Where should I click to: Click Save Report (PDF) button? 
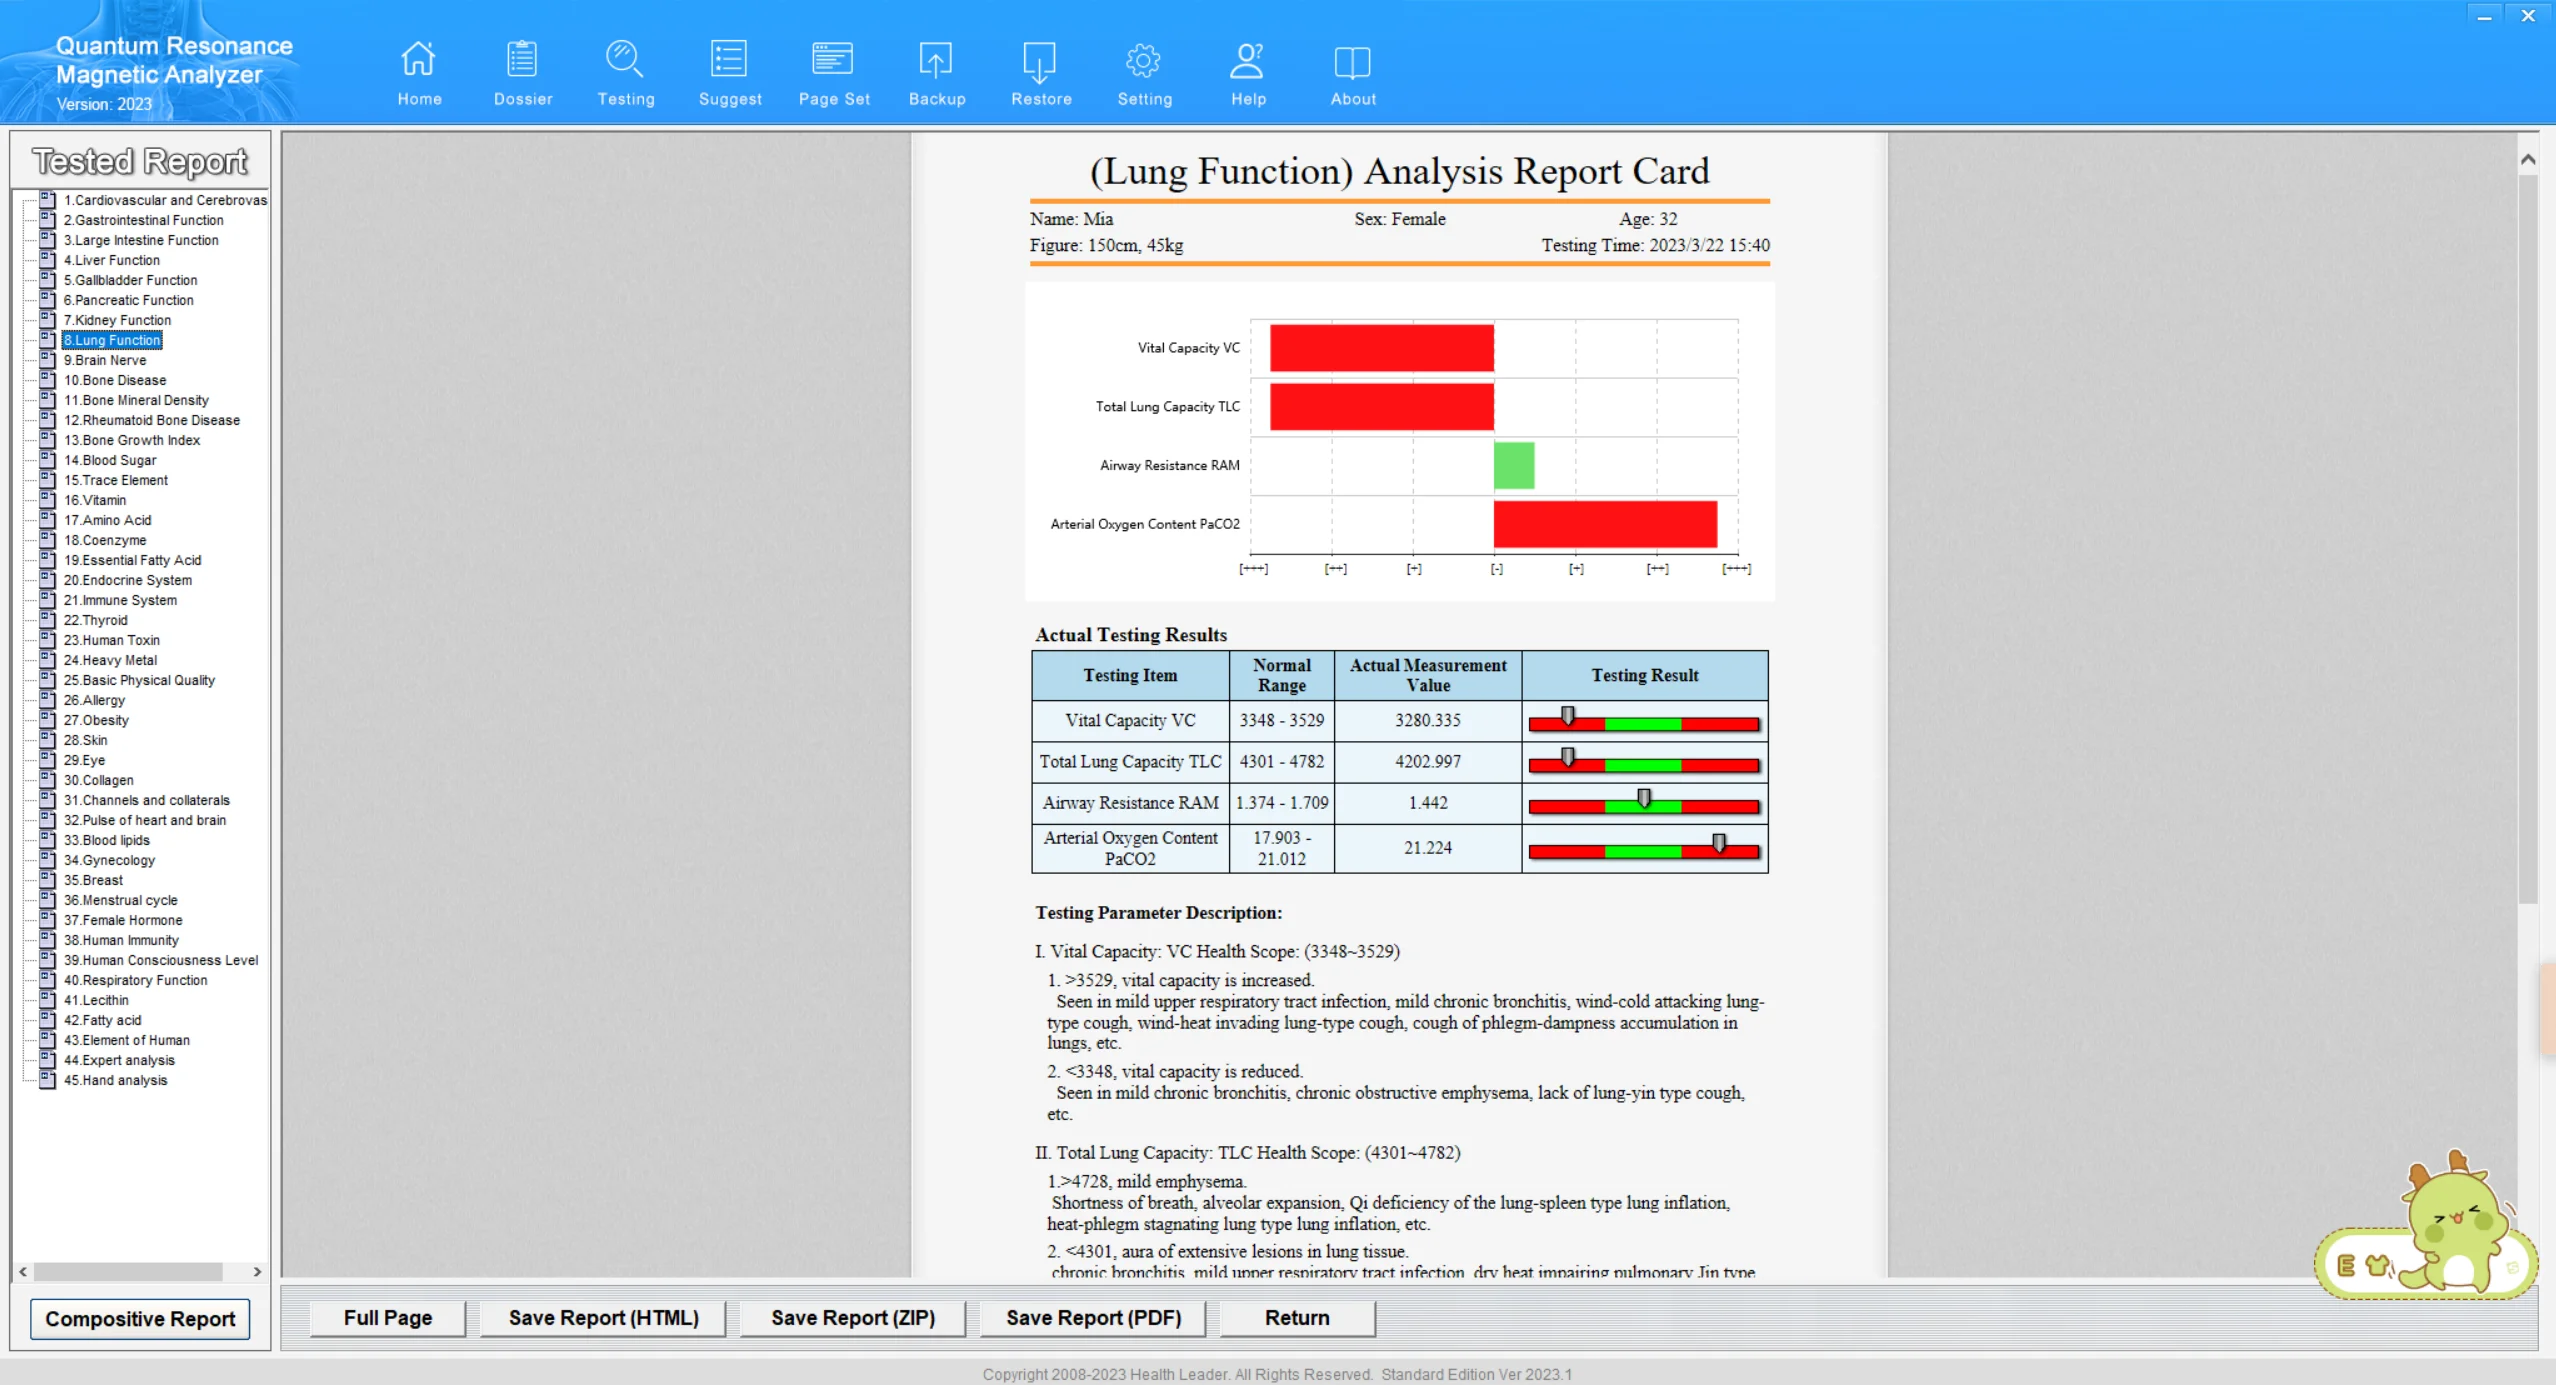point(1093,1317)
